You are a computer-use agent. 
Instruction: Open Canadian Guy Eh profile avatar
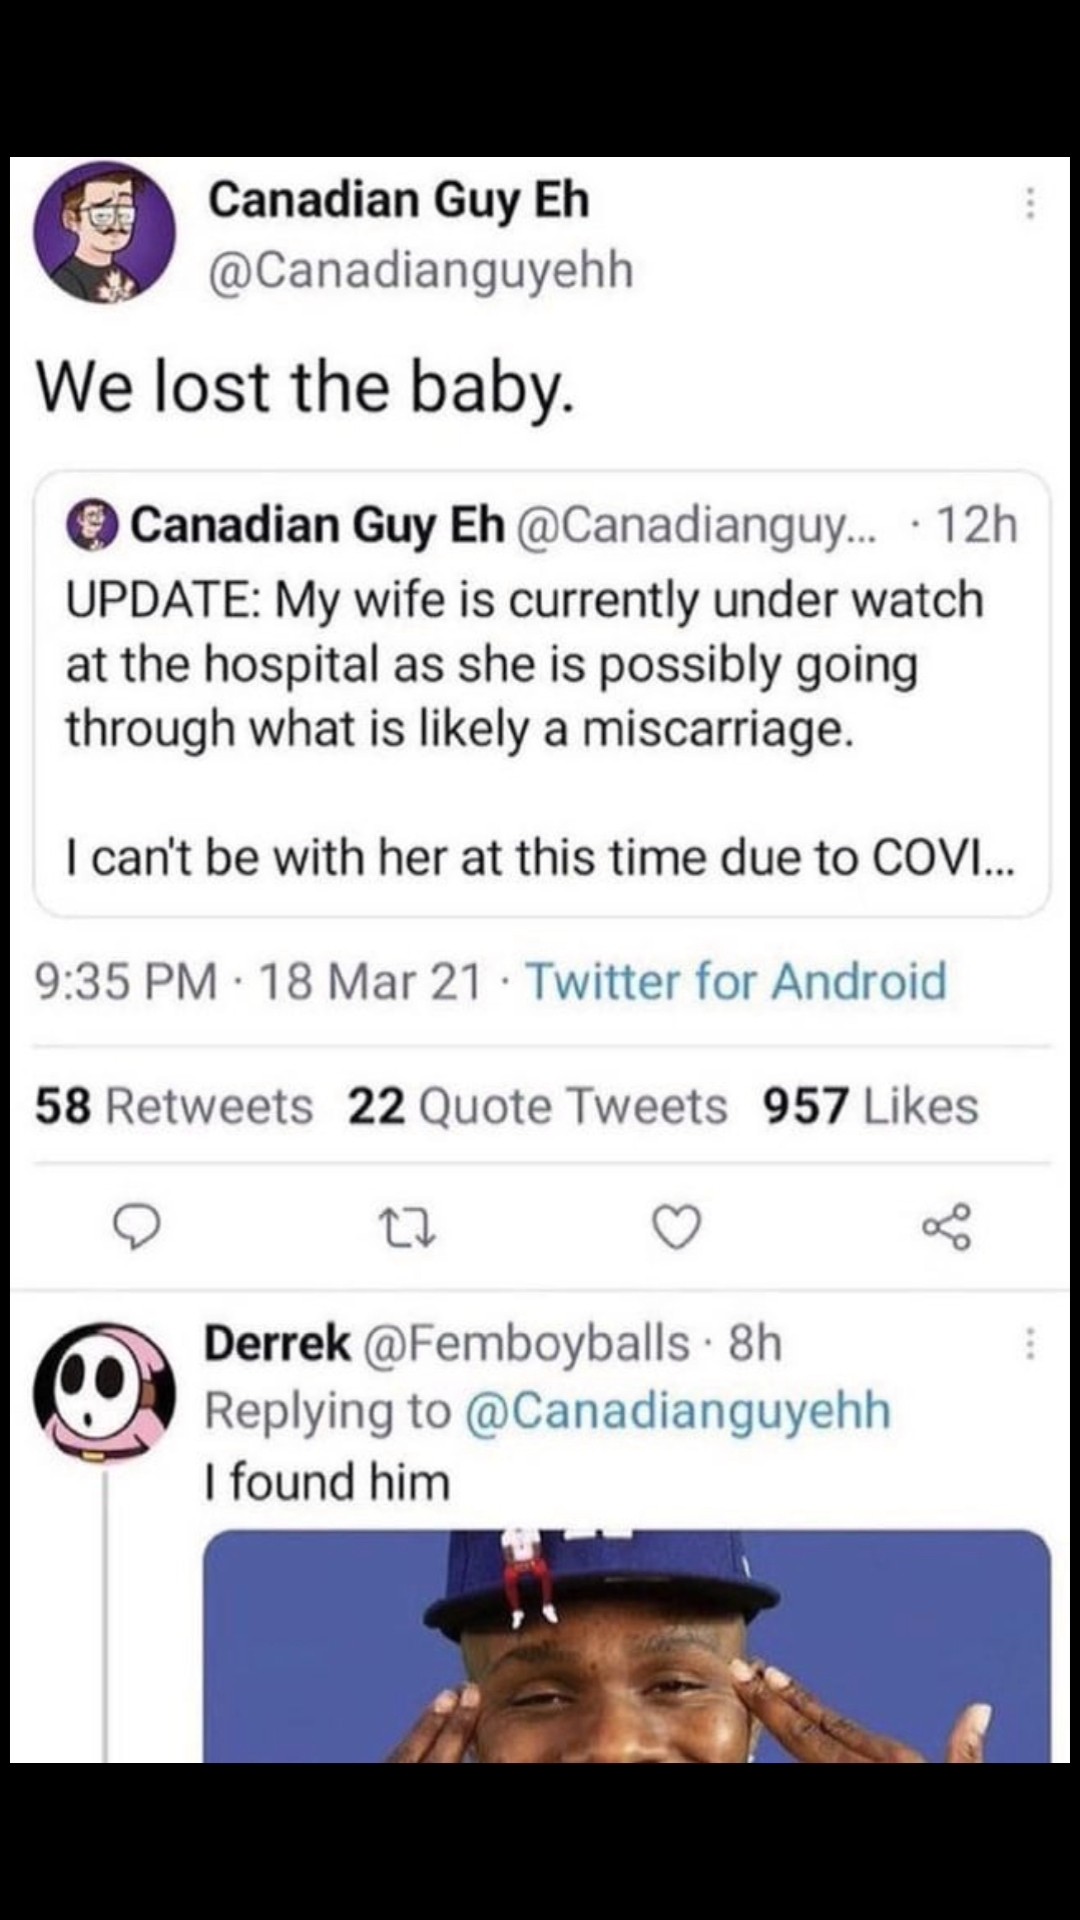click(104, 233)
